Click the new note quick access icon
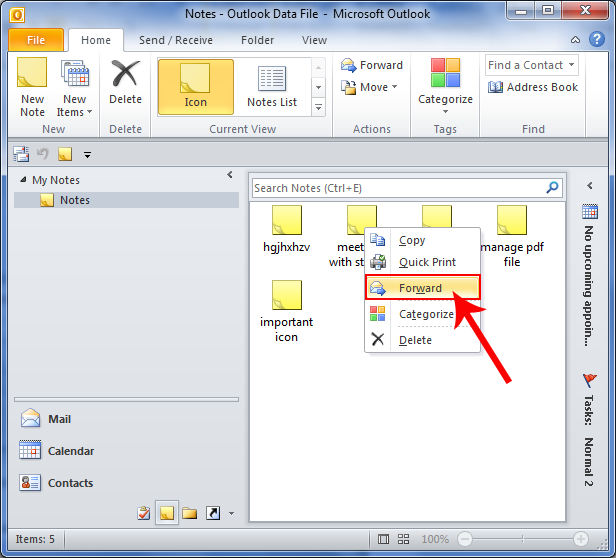 65,154
